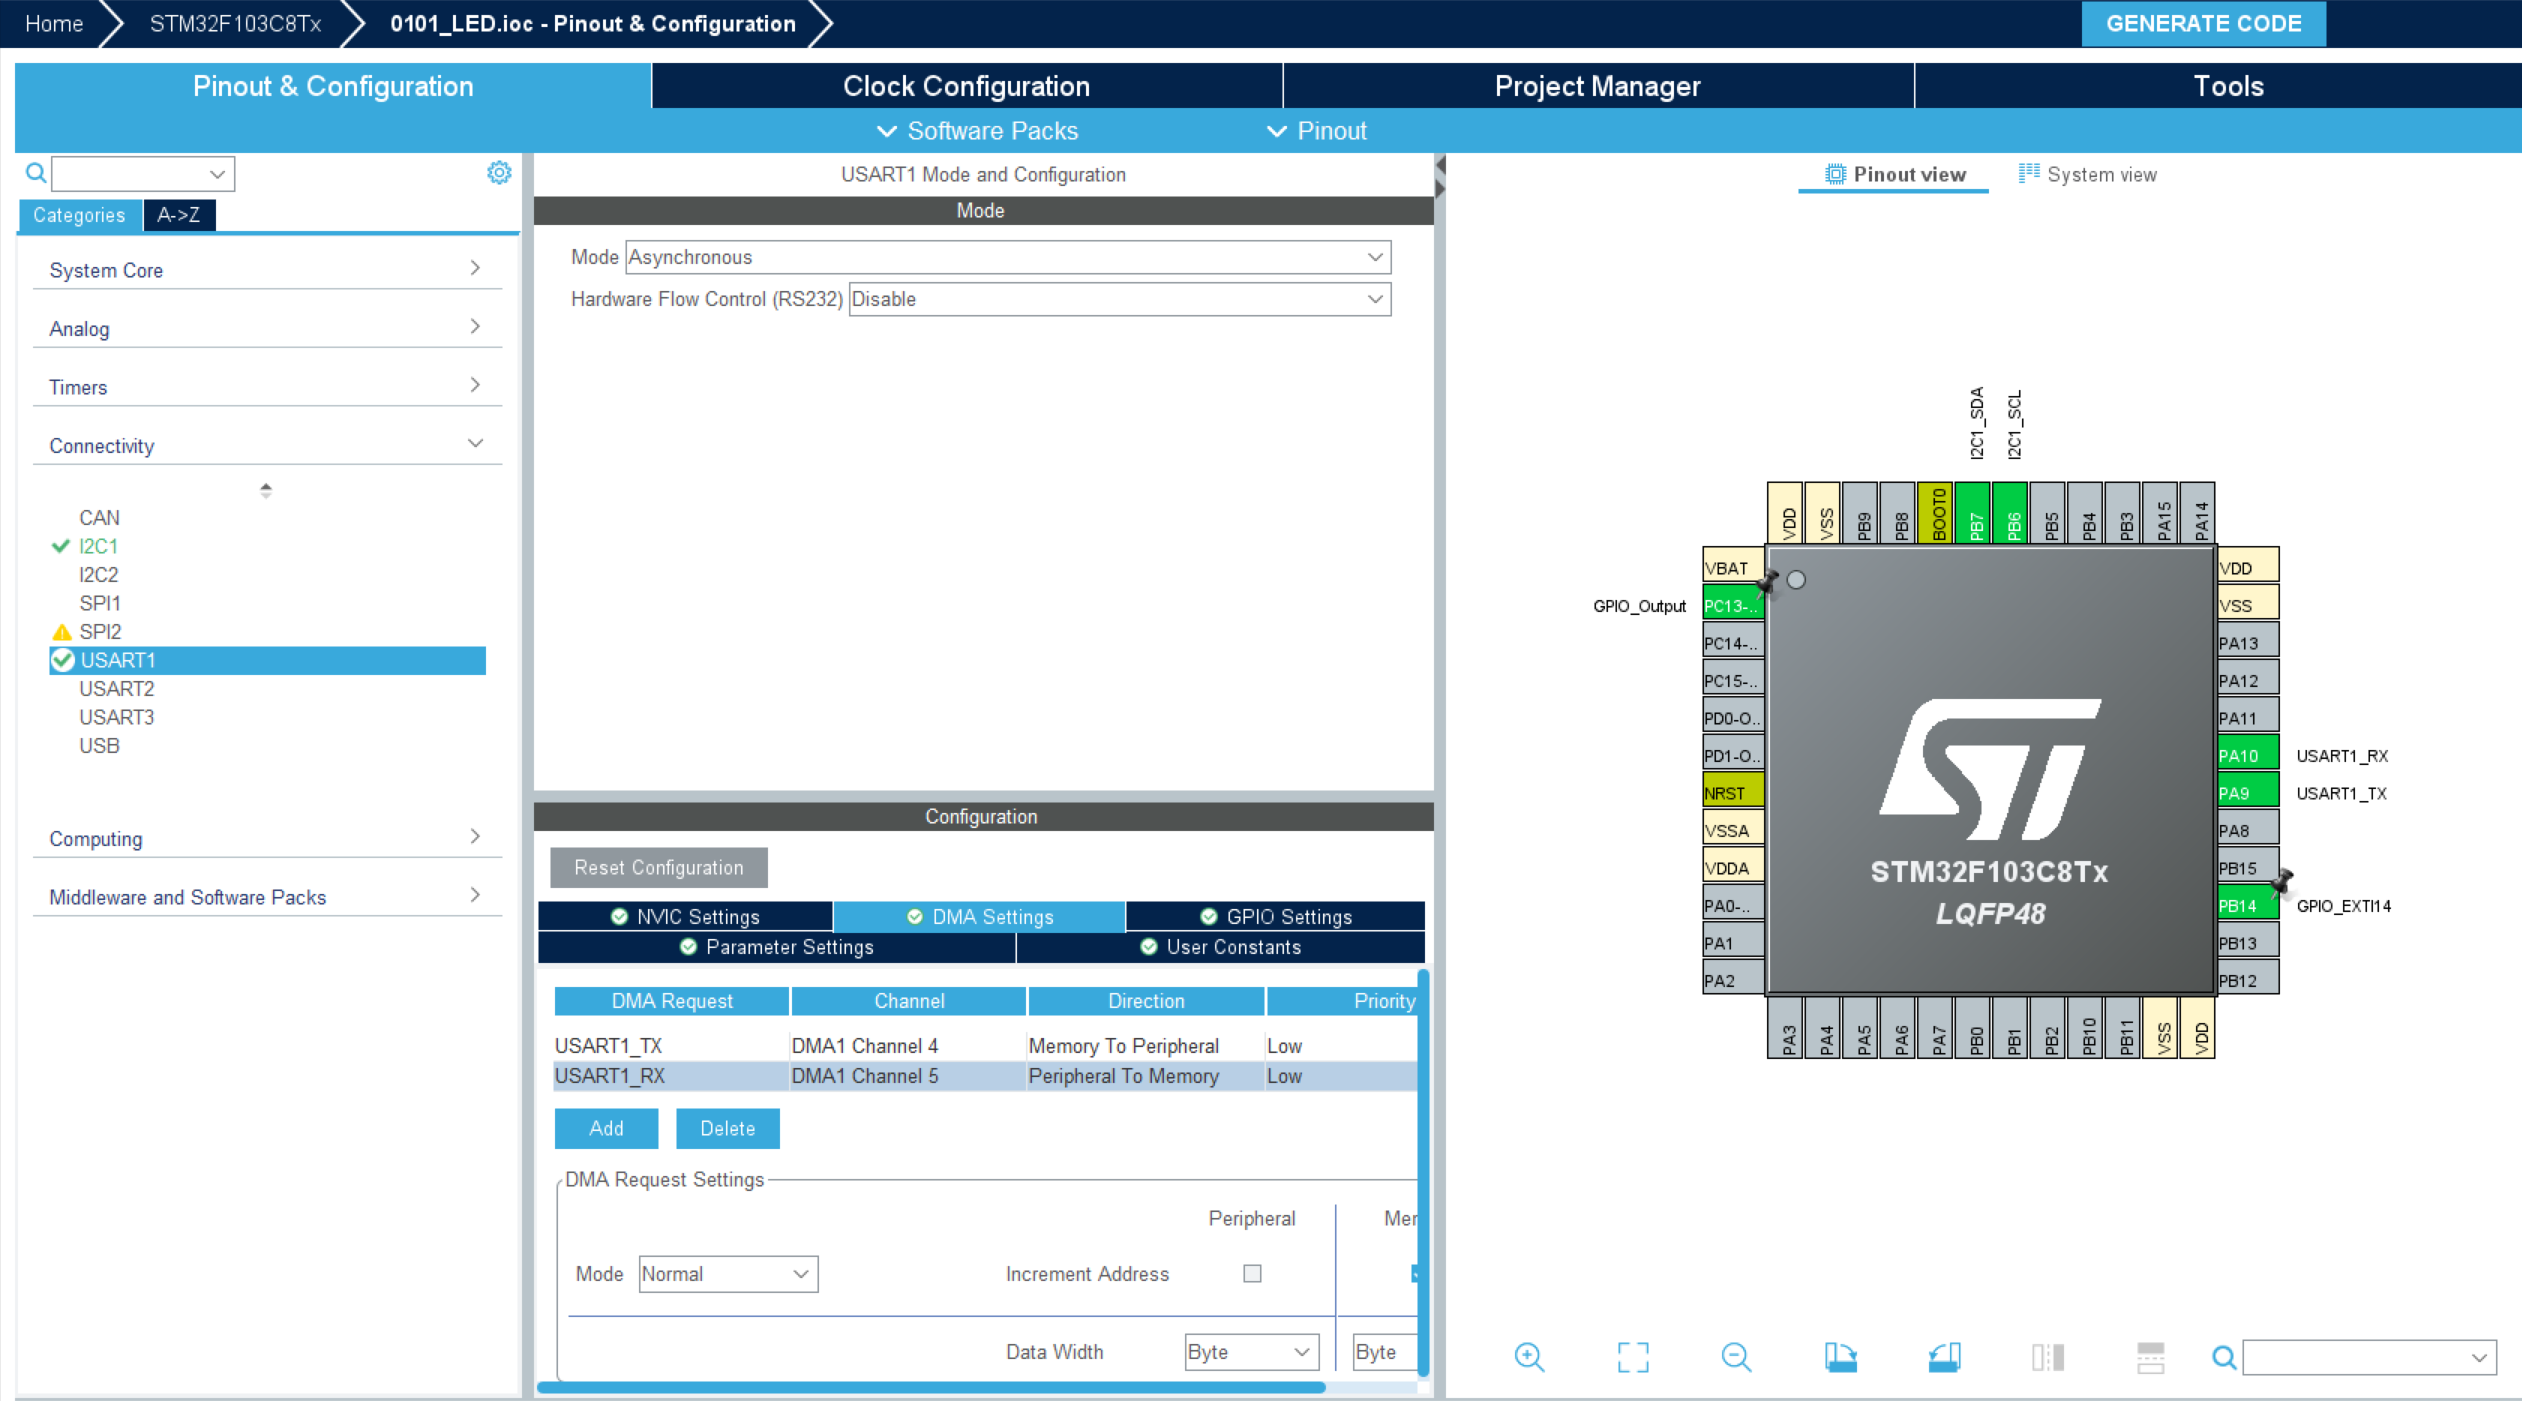Click the pin marker near PB14
2522x1401 pixels.
tap(2281, 881)
